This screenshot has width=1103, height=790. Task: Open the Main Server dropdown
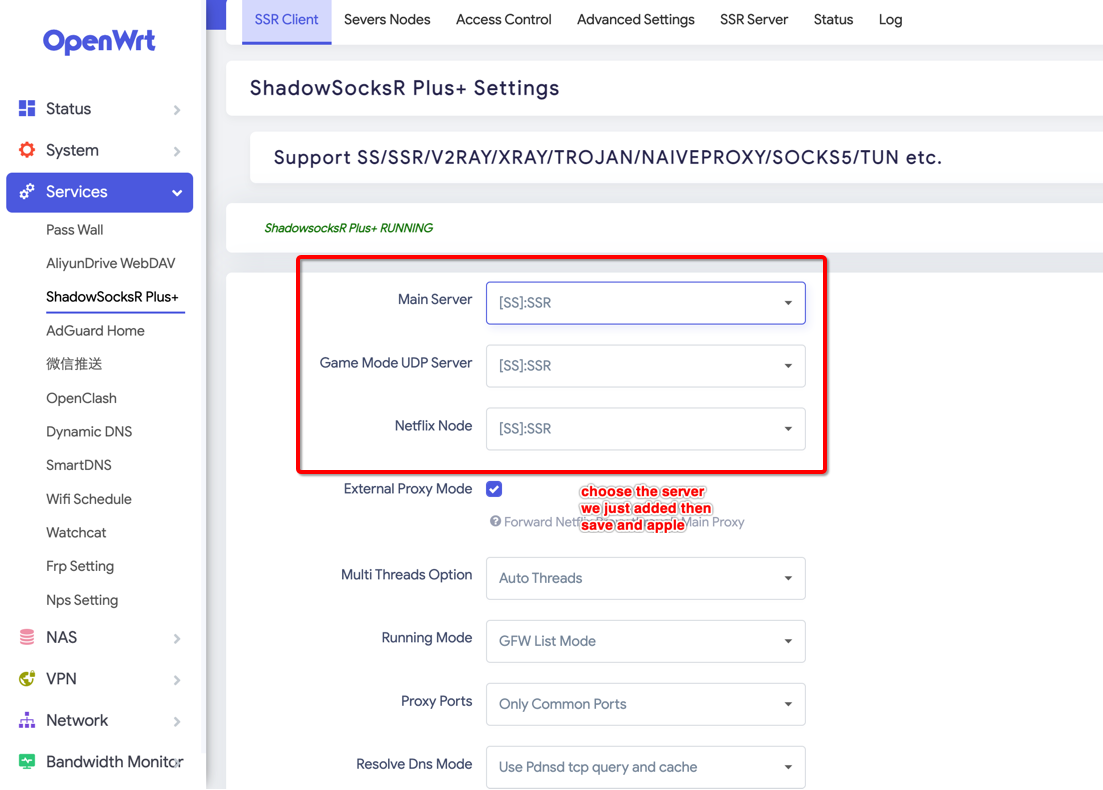click(645, 303)
